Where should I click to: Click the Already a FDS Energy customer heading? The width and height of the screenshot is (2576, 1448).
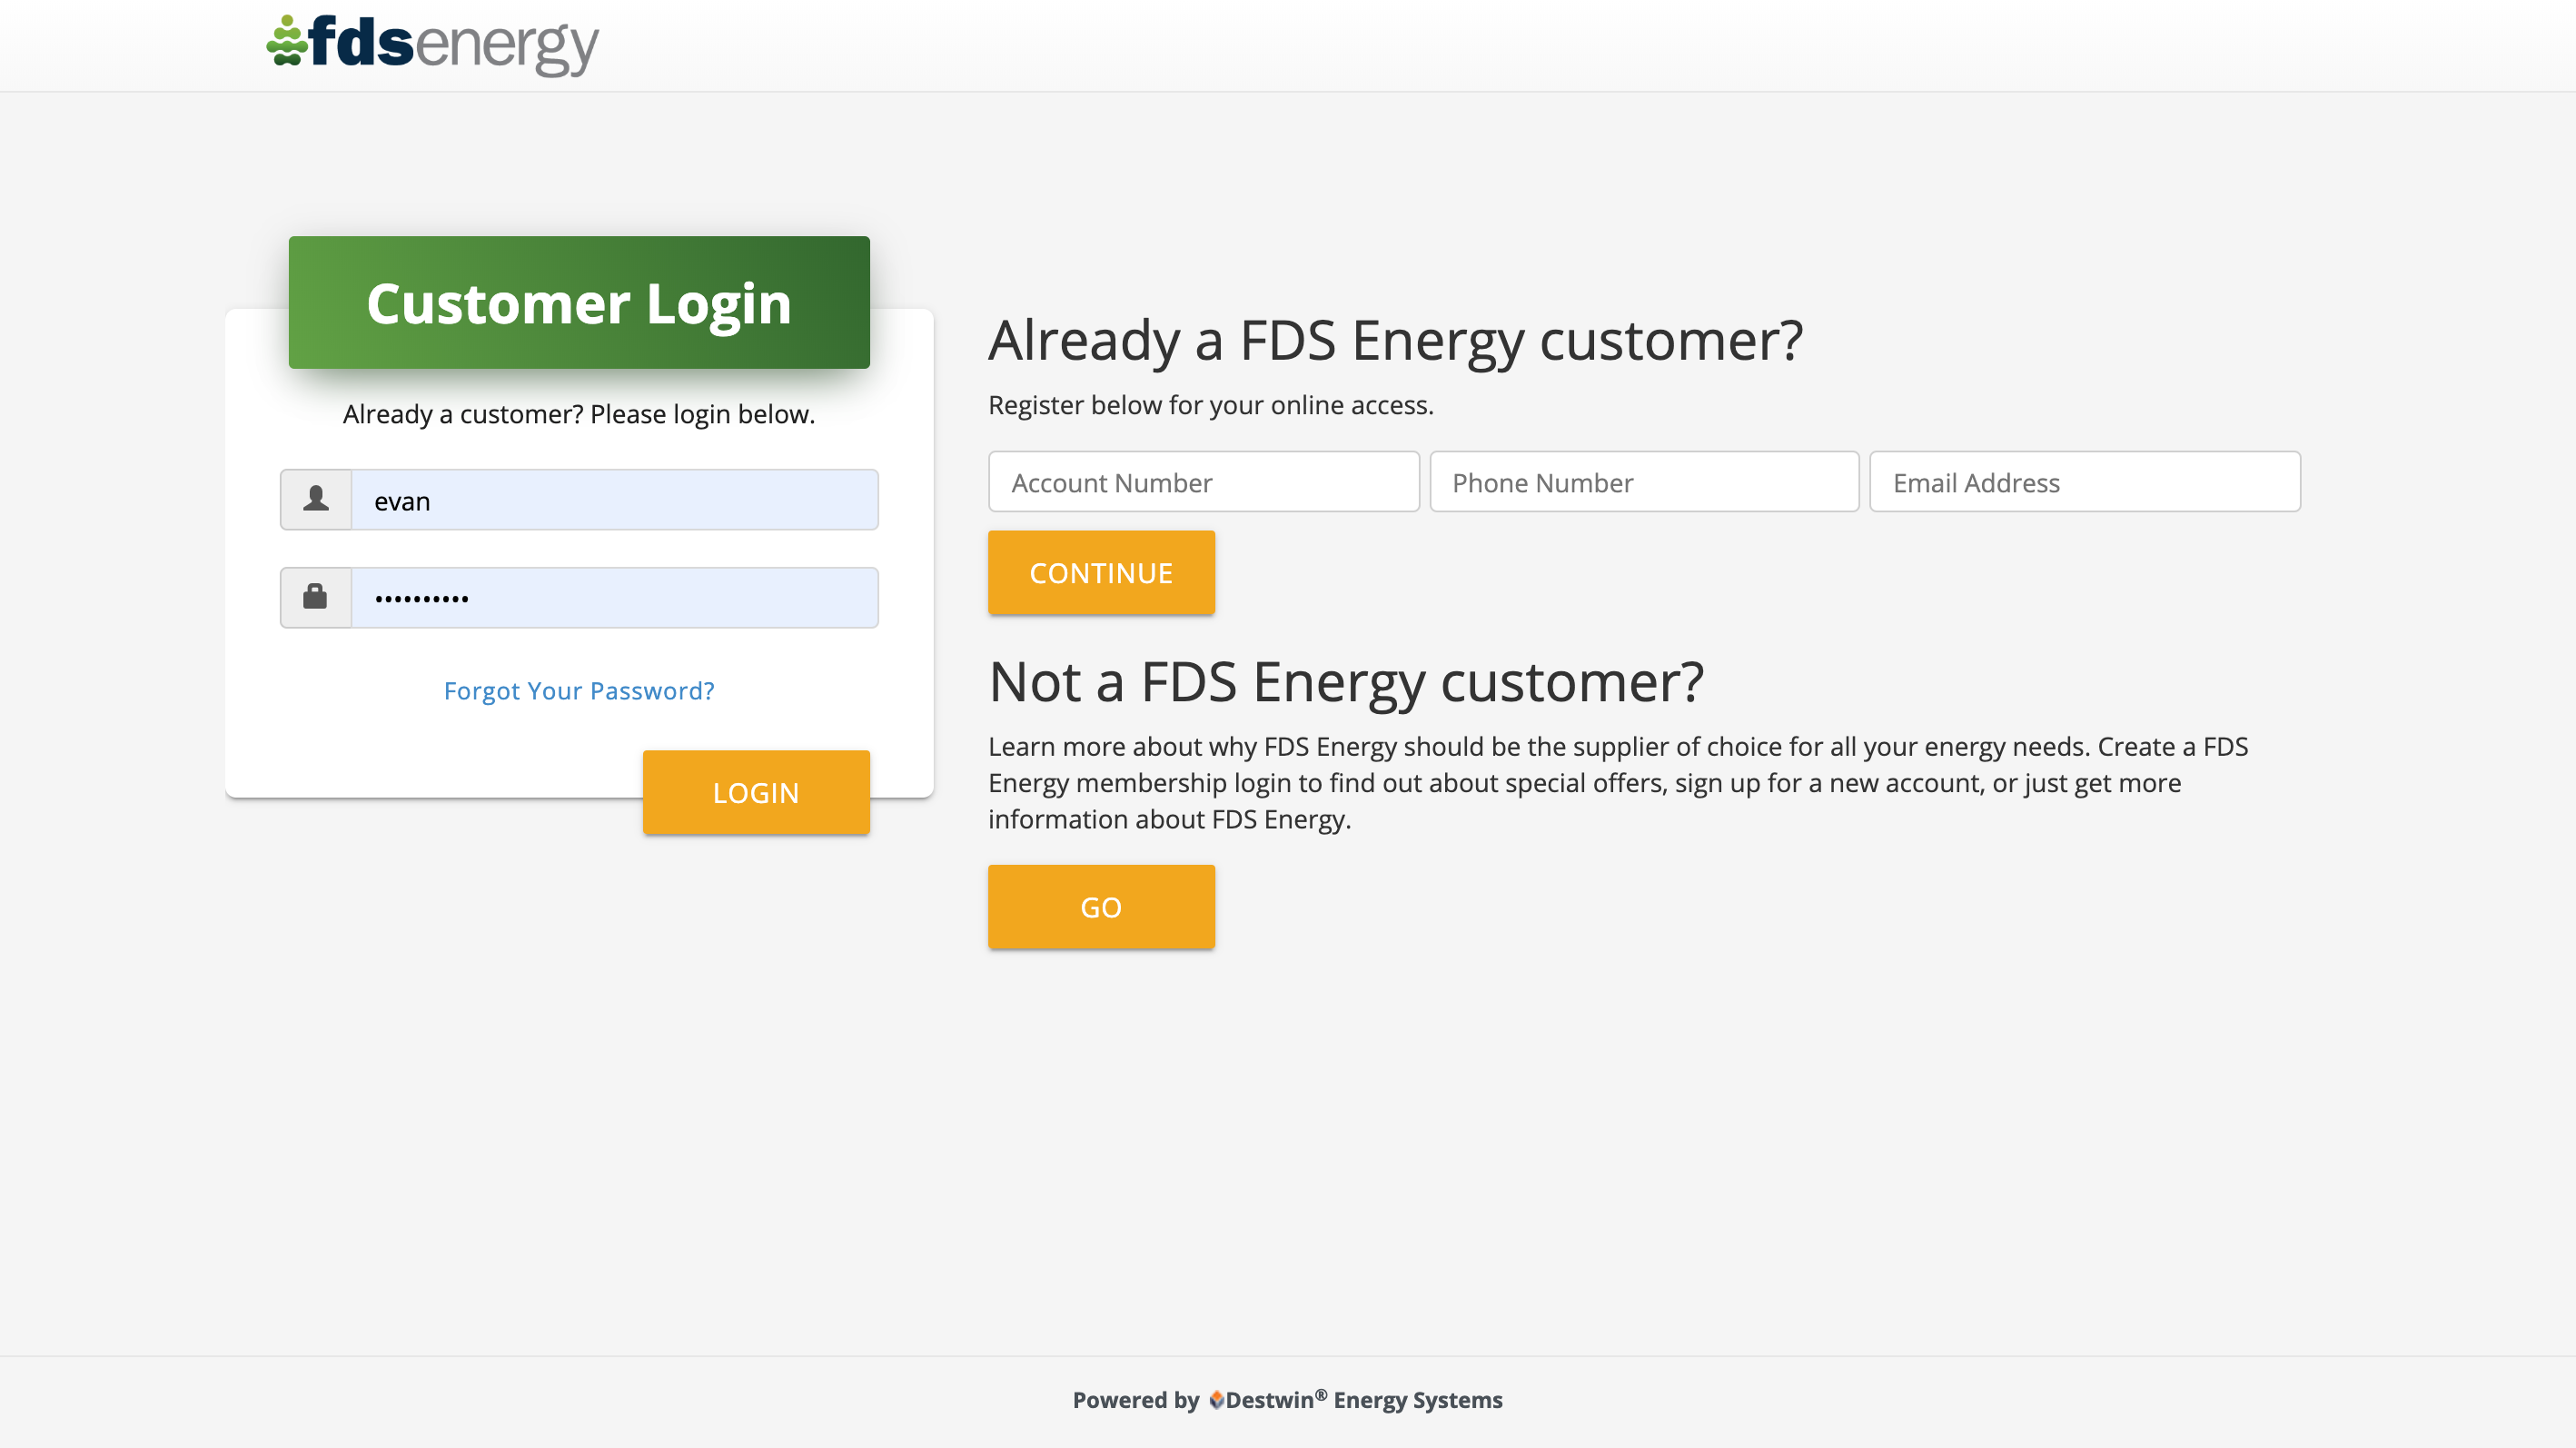[x=1395, y=340]
